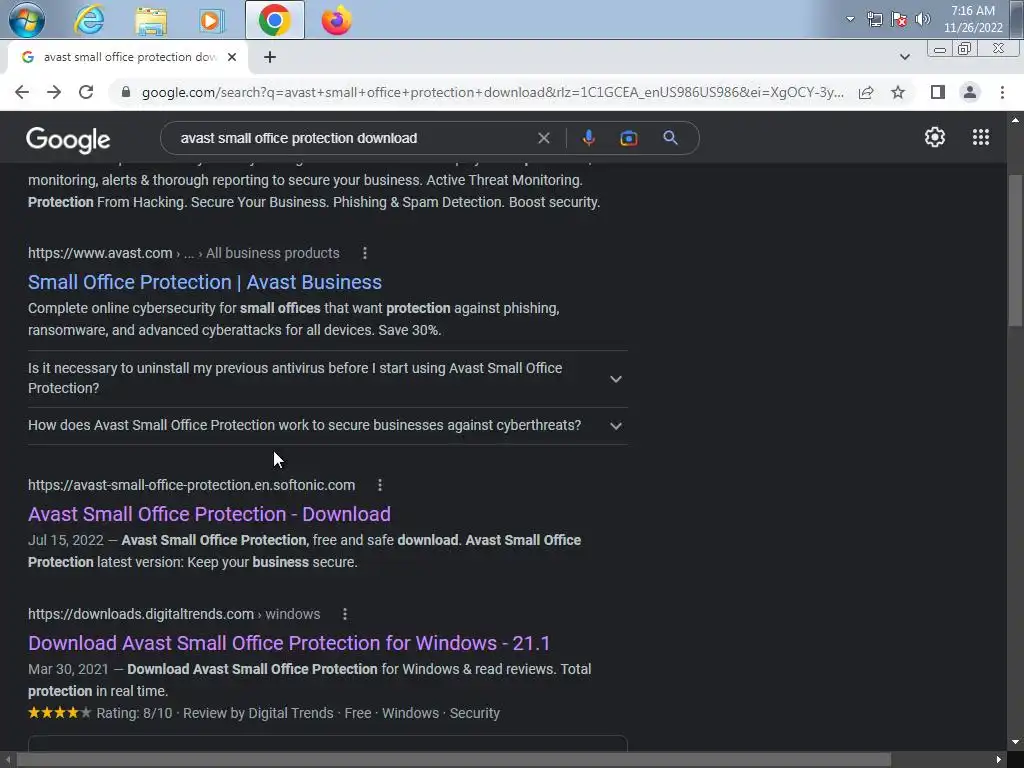This screenshot has height=768, width=1024.
Task: Click the horizontal scrollbar thumb
Action: click(454, 760)
